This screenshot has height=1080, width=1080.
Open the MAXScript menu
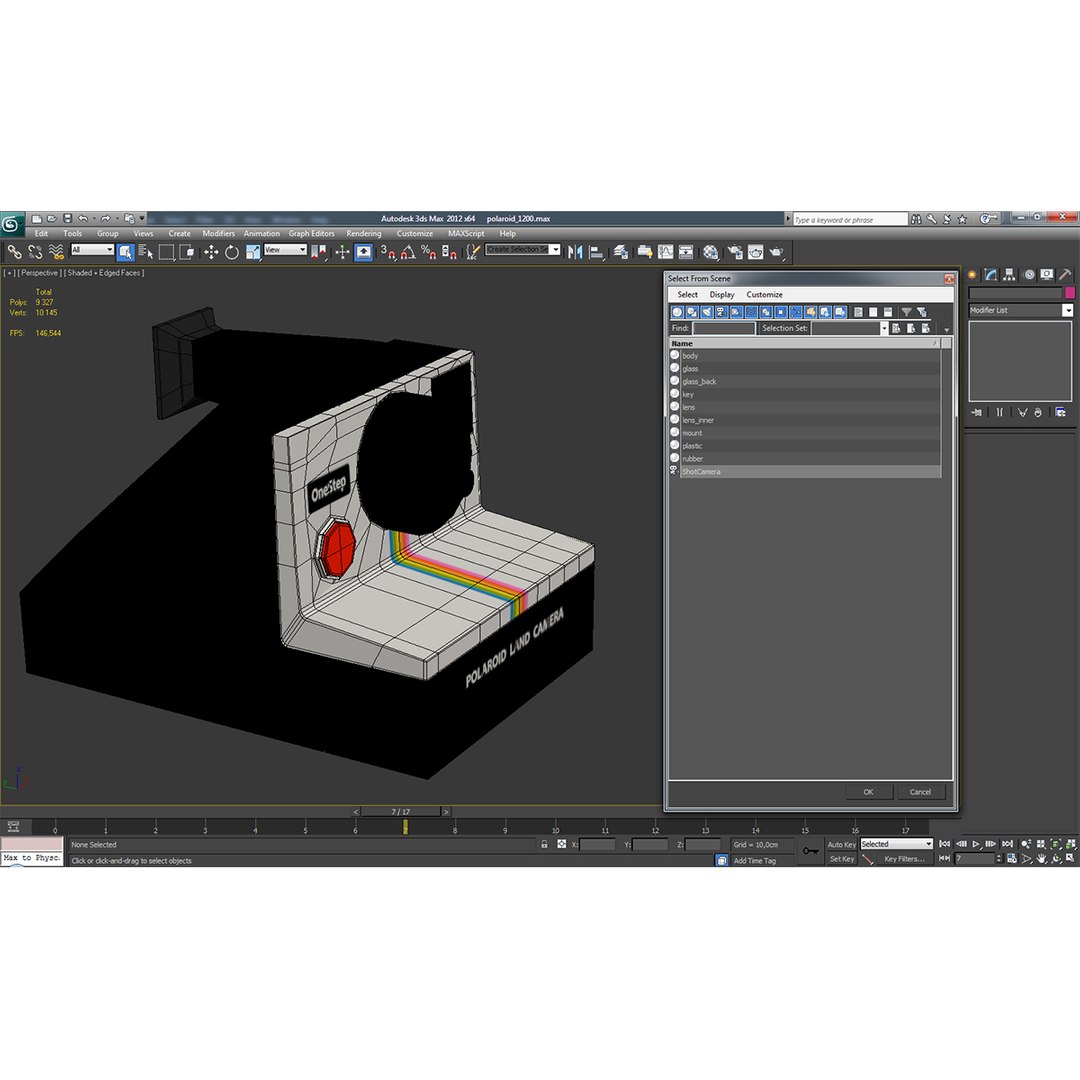tap(466, 233)
